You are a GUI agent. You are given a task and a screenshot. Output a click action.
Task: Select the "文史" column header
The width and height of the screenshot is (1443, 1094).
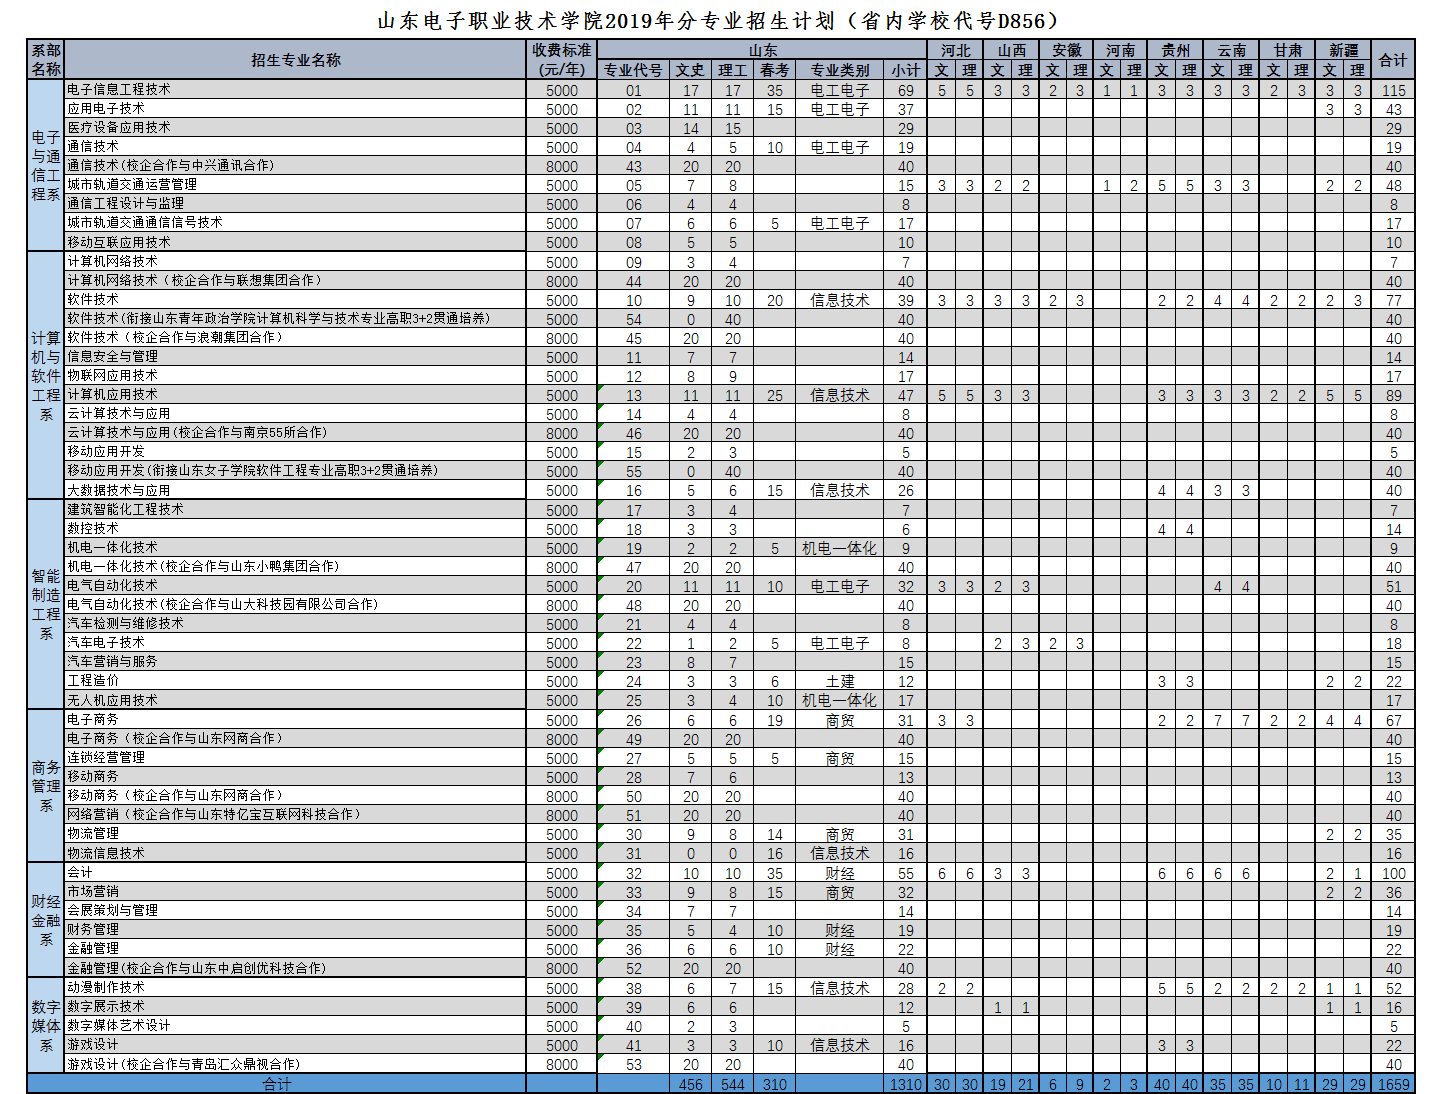[x=690, y=70]
